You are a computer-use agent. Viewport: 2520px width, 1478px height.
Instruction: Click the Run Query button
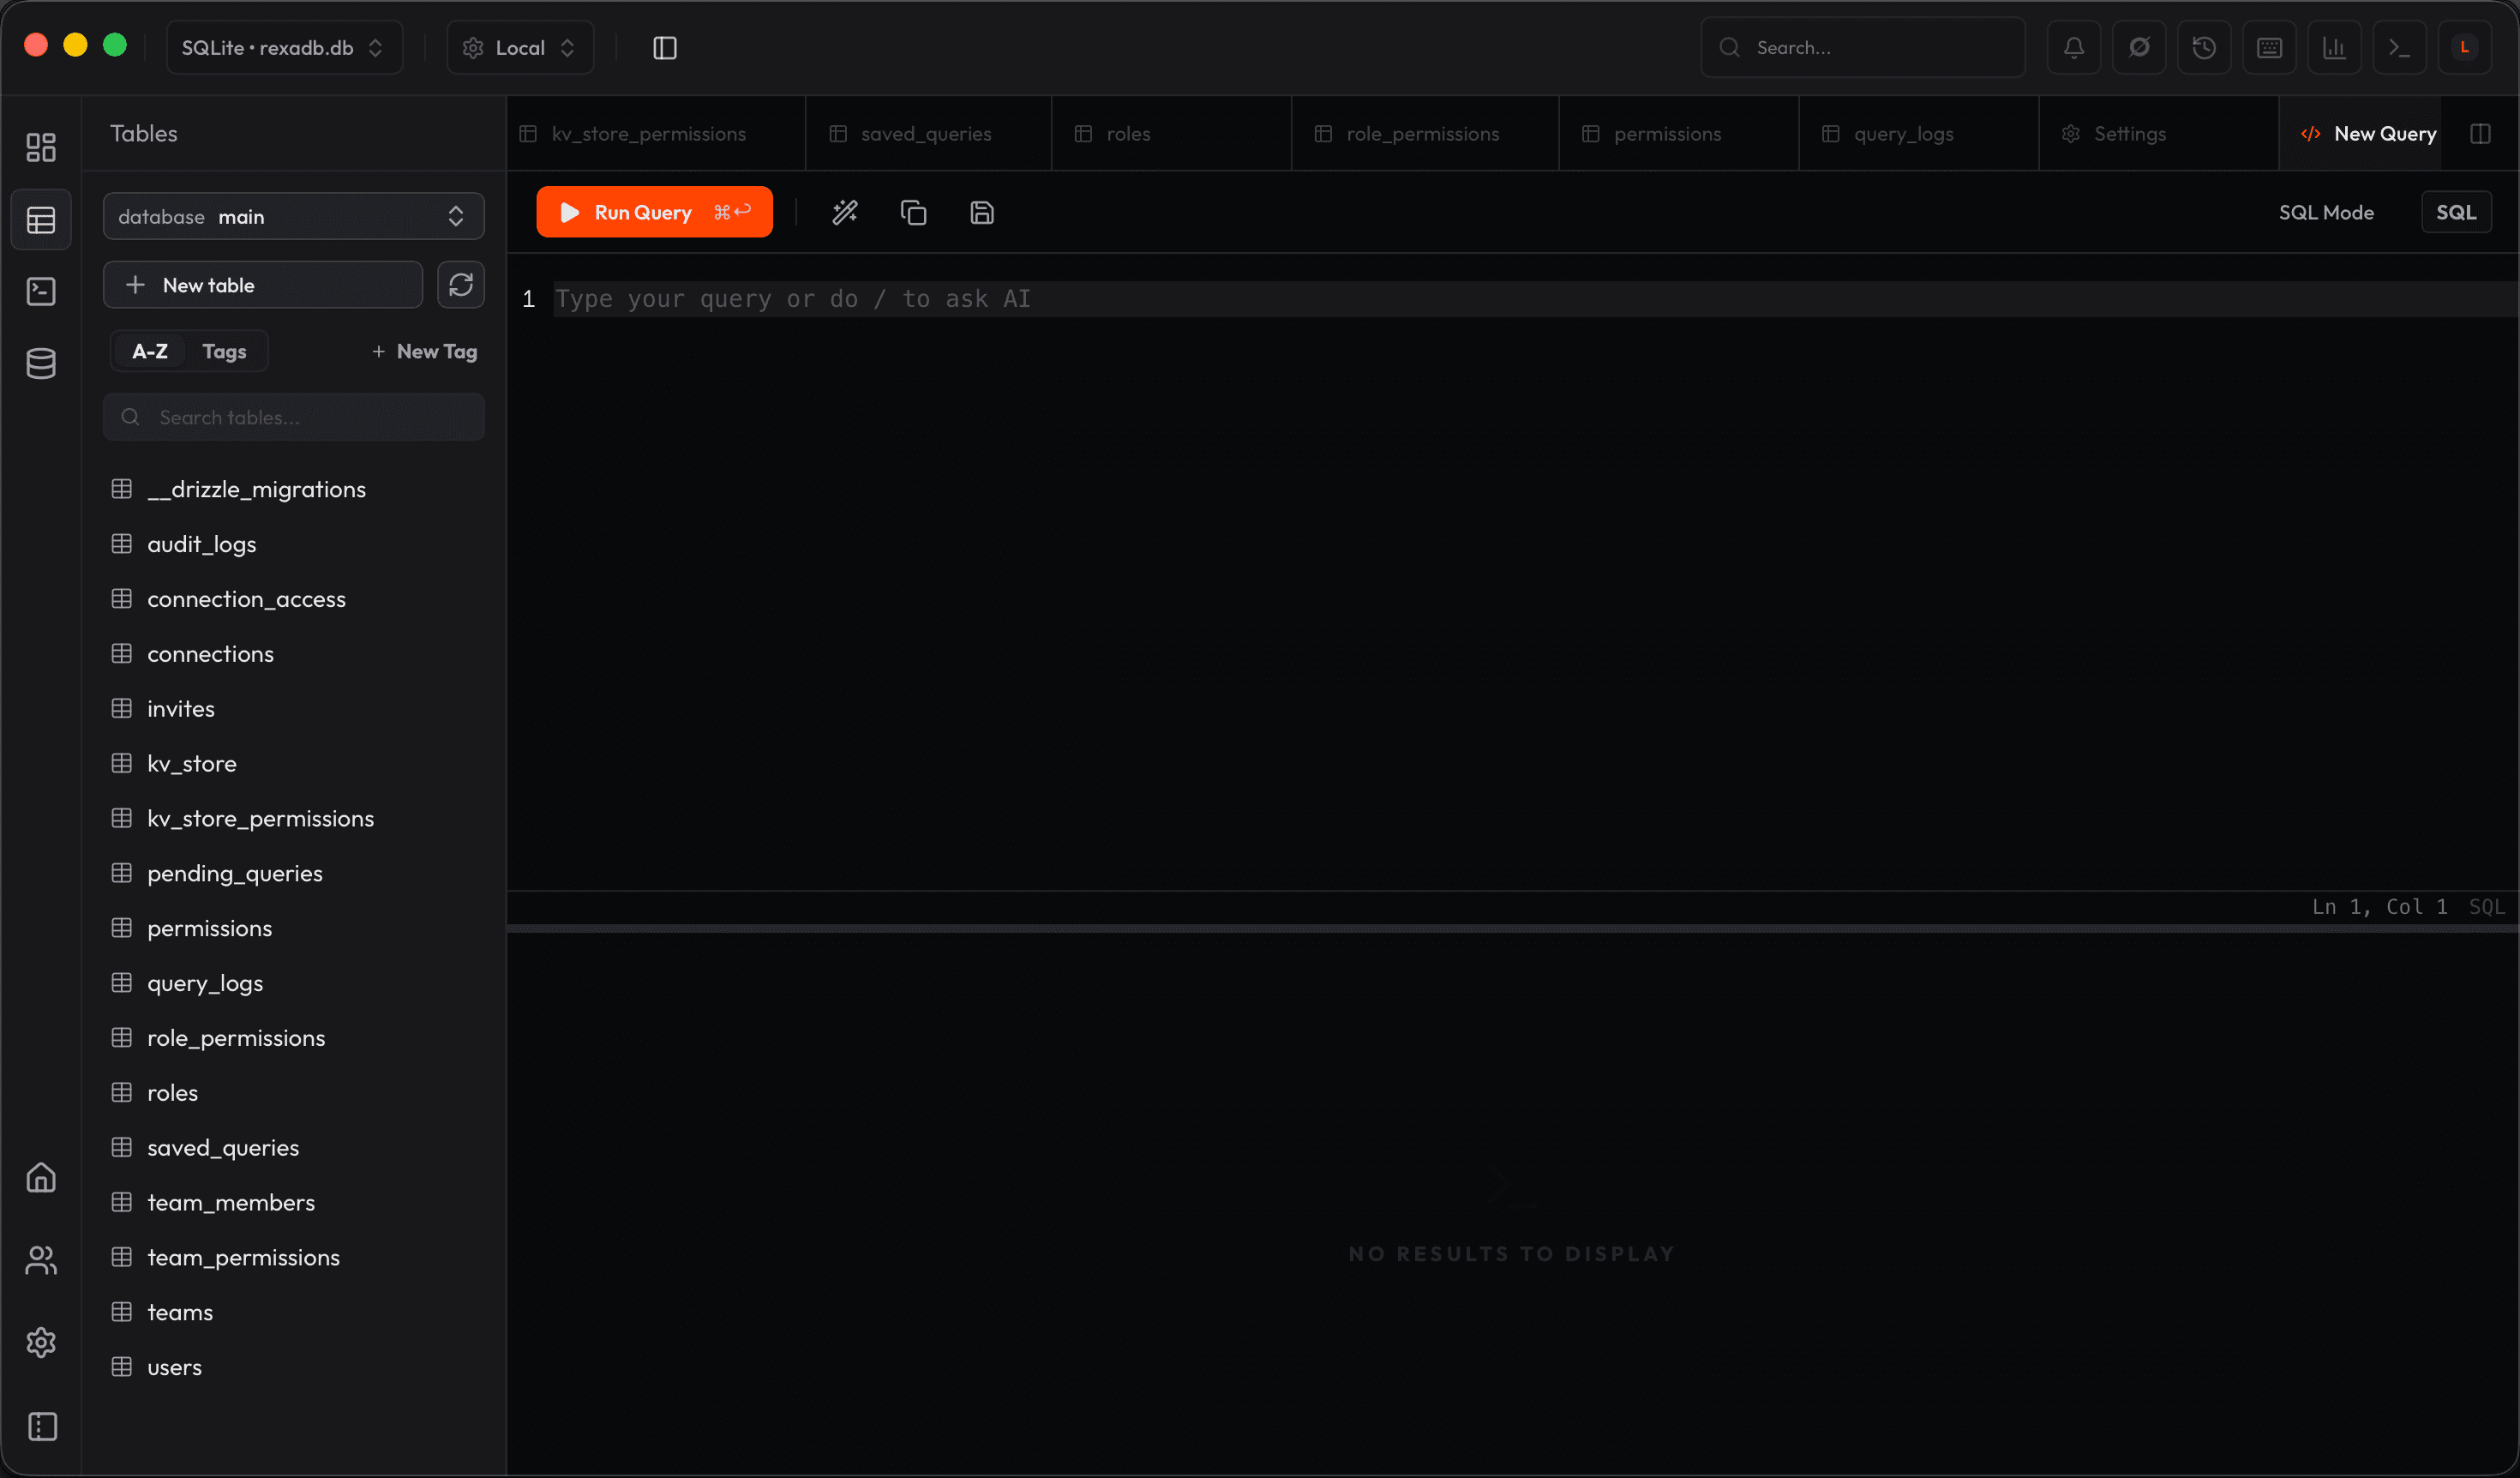coord(654,212)
